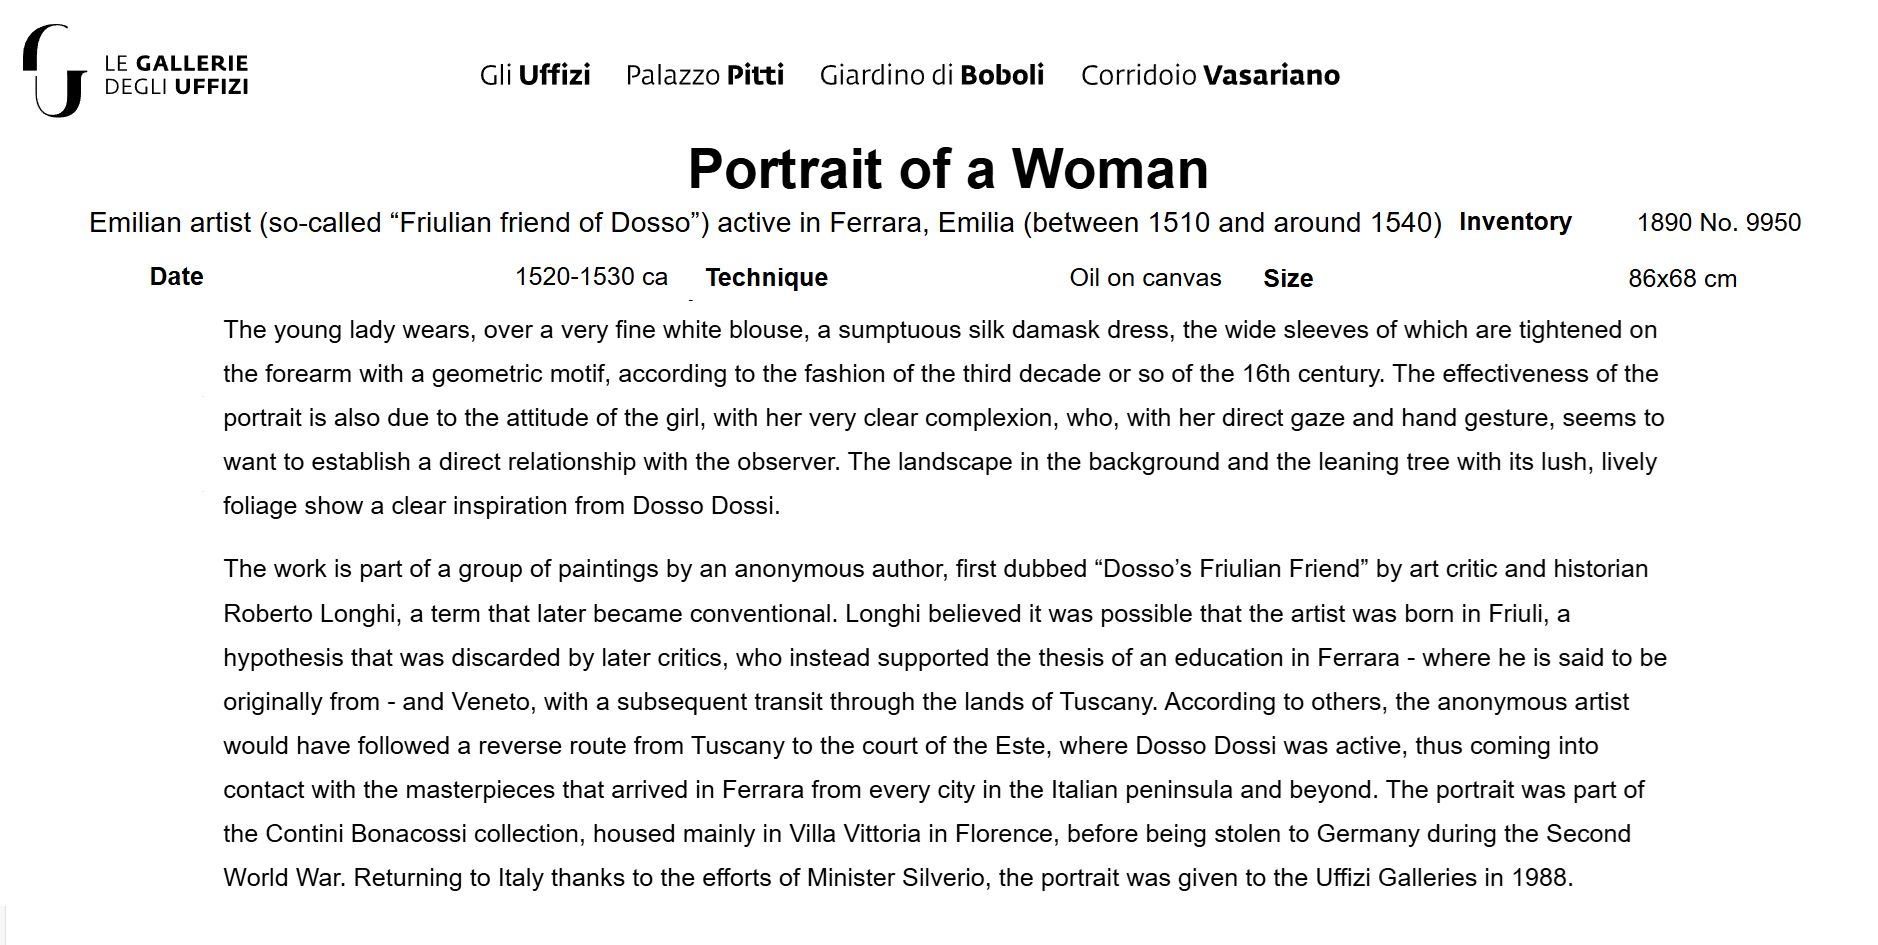
Task: Navigate to Palazzo Pitti
Action: [x=705, y=75]
